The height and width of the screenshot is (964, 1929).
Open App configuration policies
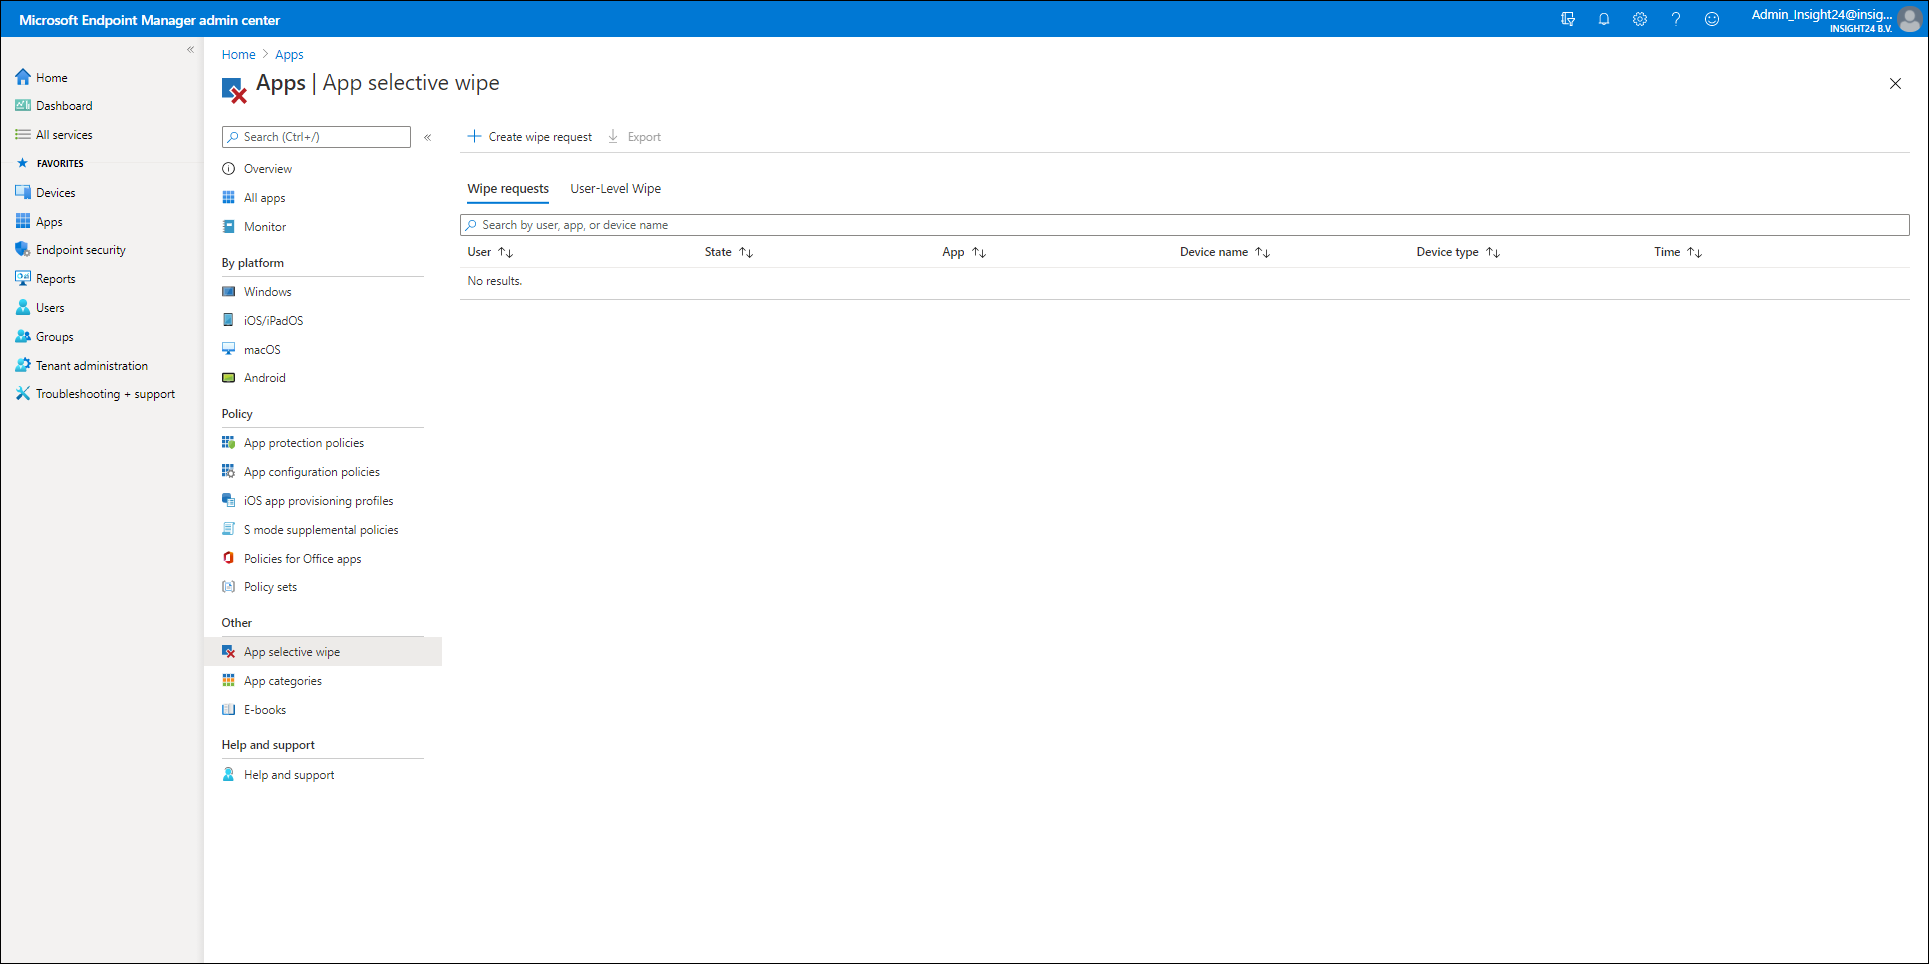click(x=311, y=472)
